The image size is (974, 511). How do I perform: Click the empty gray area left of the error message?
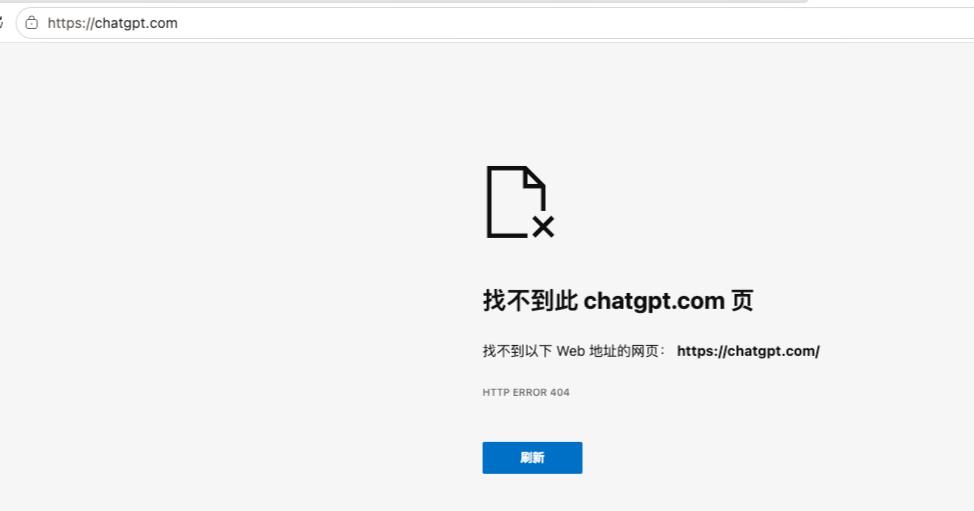[x=236, y=279]
